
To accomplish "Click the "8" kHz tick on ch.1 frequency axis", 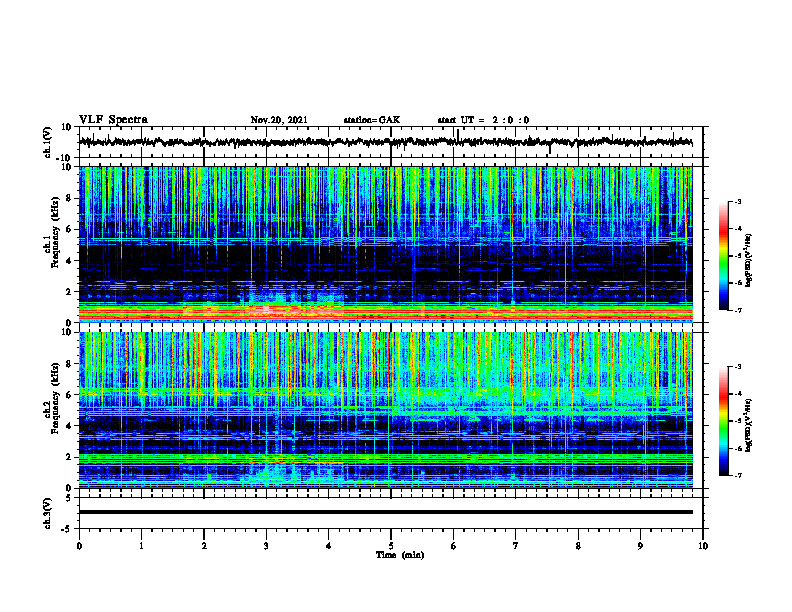I will pos(70,198).
